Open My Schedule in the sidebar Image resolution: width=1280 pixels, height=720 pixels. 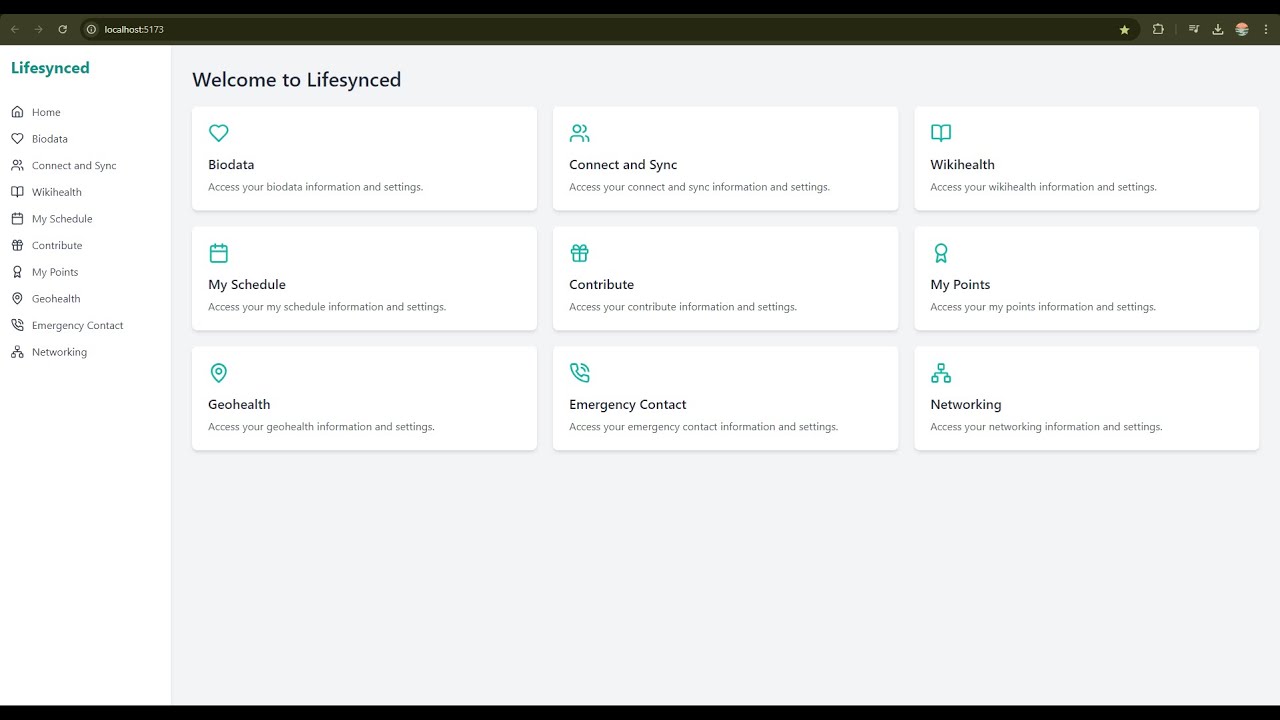(x=61, y=219)
